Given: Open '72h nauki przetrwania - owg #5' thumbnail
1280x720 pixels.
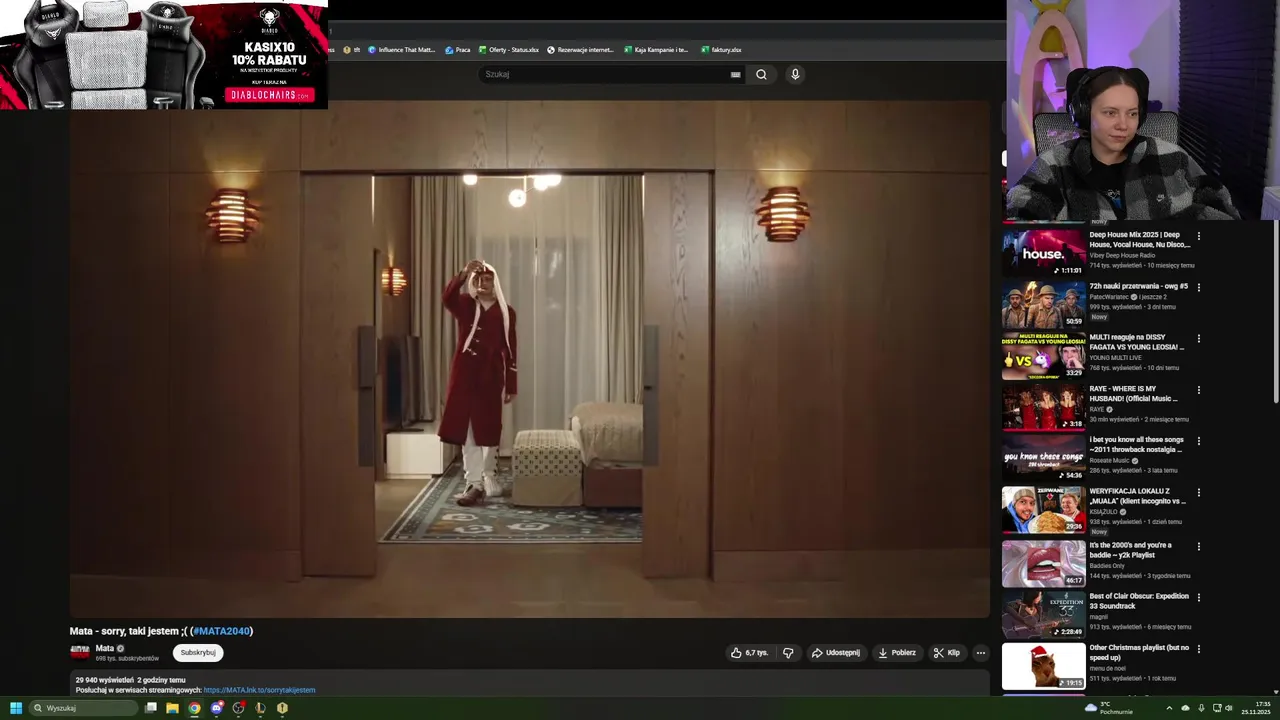Looking at the screenshot, I should [1043, 304].
